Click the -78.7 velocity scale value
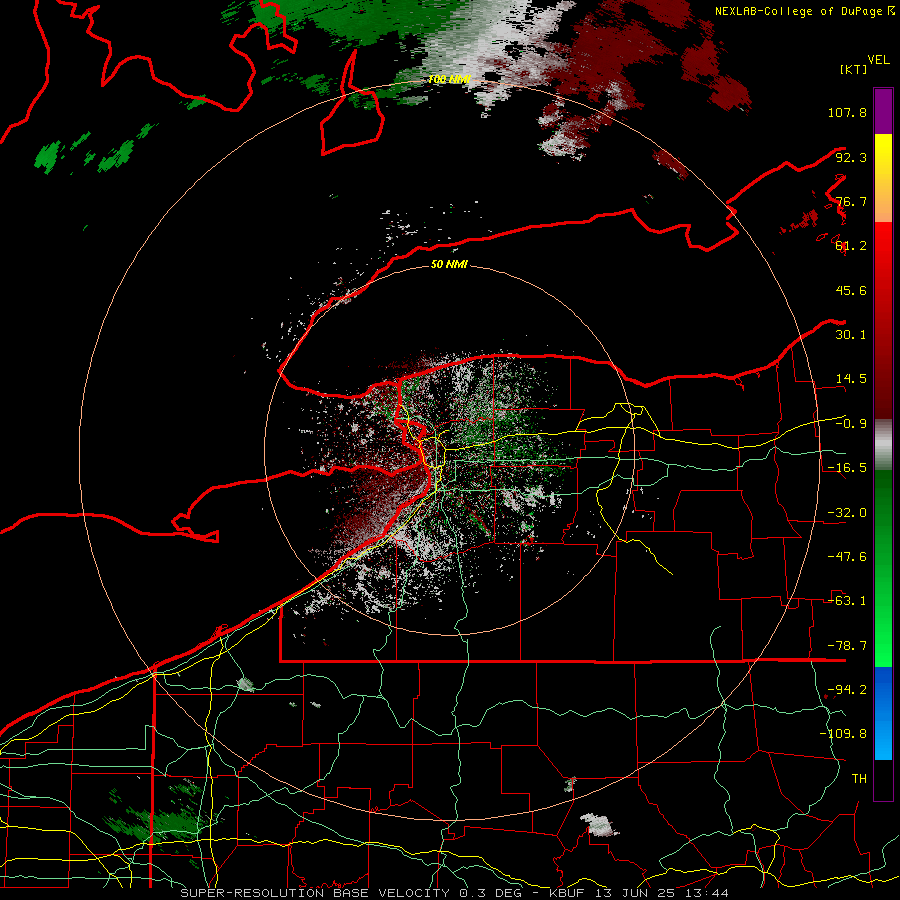This screenshot has height=900, width=900. click(x=847, y=646)
